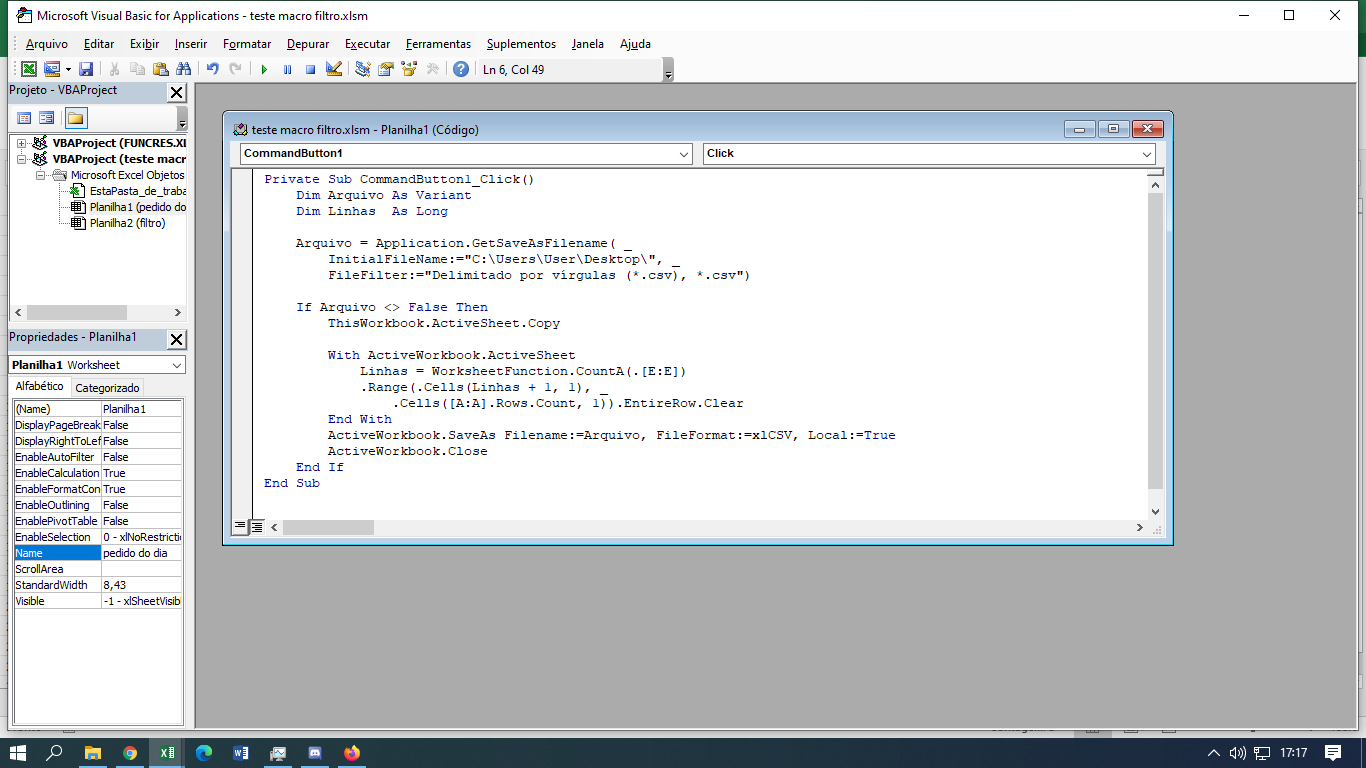Select EstaPasta_de_traba in the project tree
Viewport: 1366px width, 768px height.
[x=137, y=191]
